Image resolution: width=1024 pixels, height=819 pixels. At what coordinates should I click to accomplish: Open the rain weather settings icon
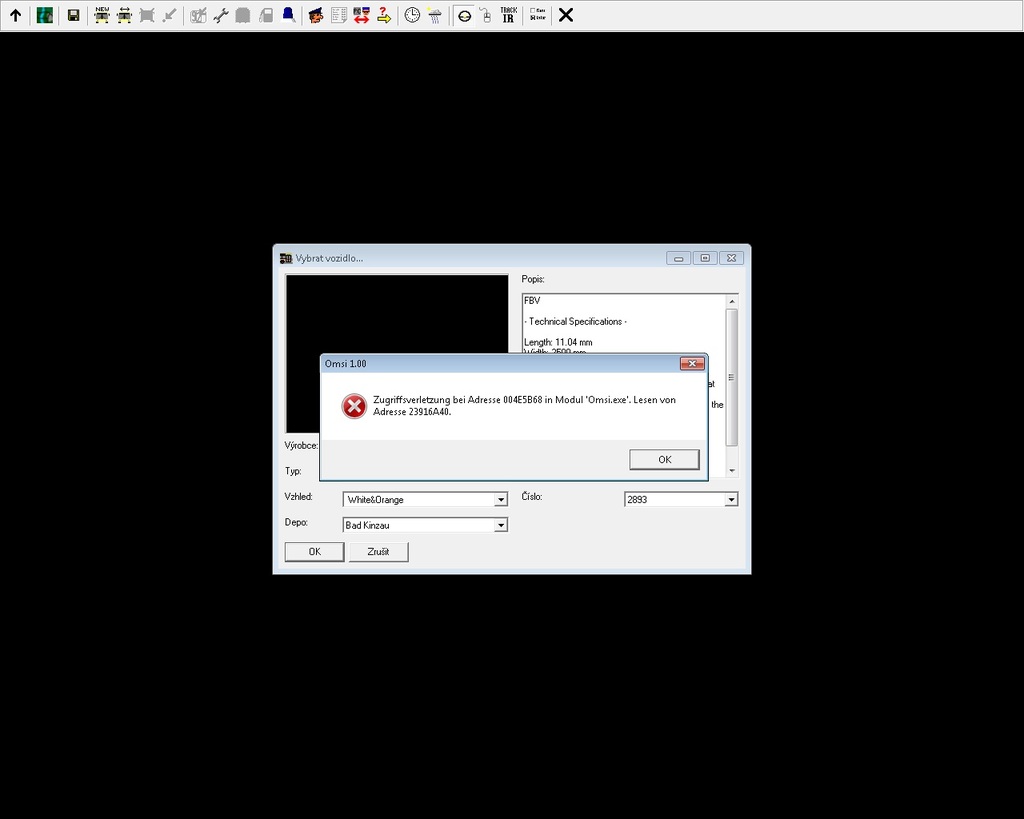(433, 15)
